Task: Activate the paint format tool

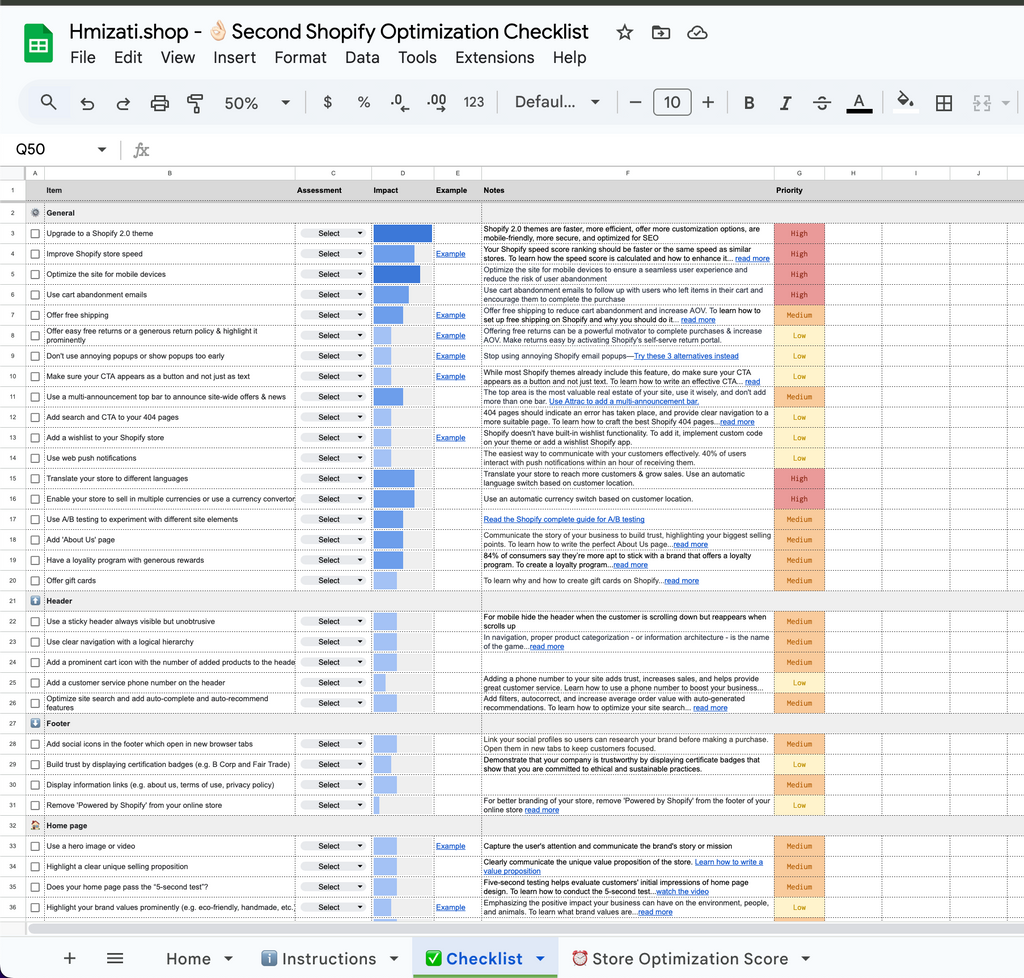Action: pos(195,103)
